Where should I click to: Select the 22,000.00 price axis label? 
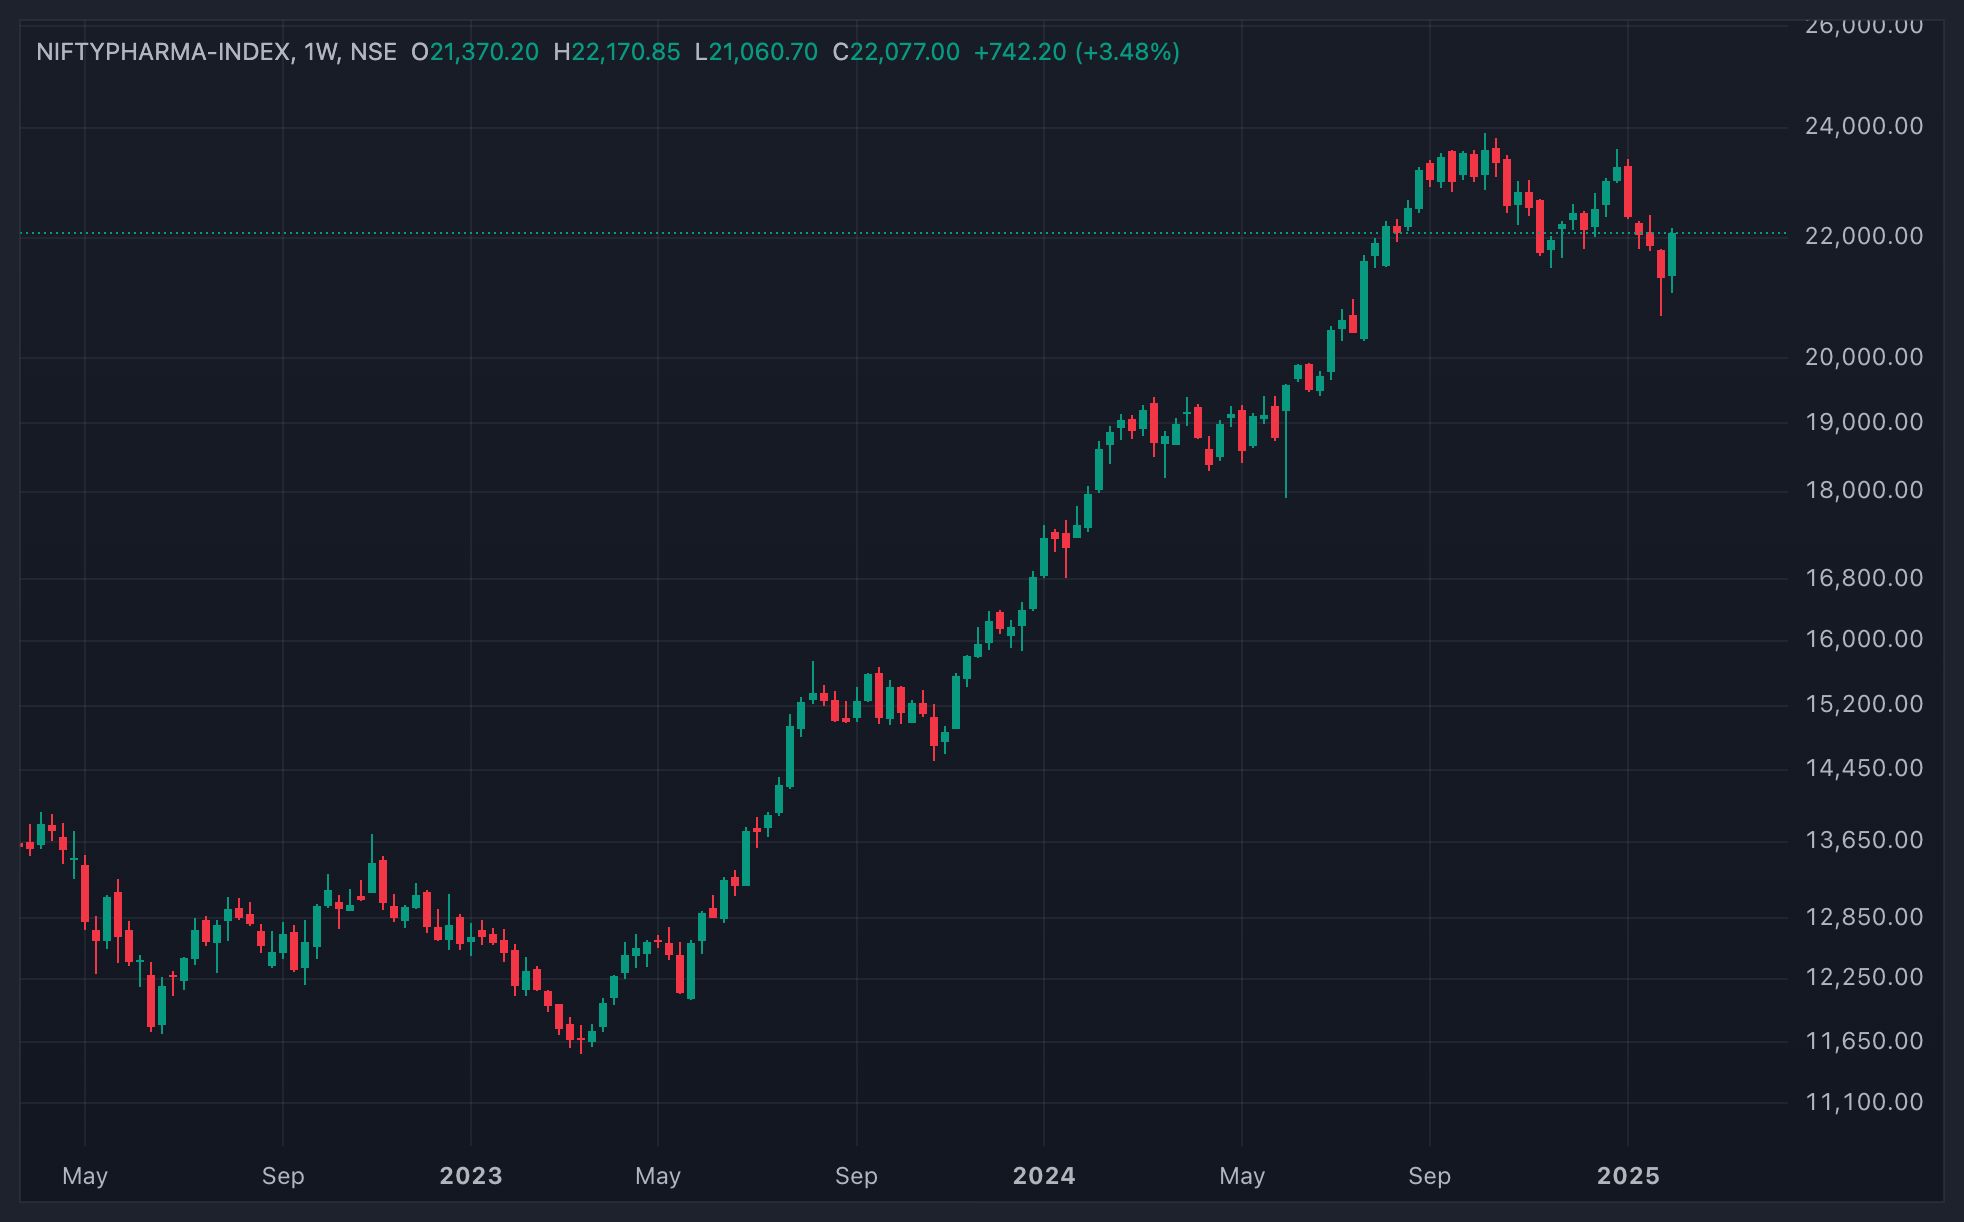point(1863,236)
